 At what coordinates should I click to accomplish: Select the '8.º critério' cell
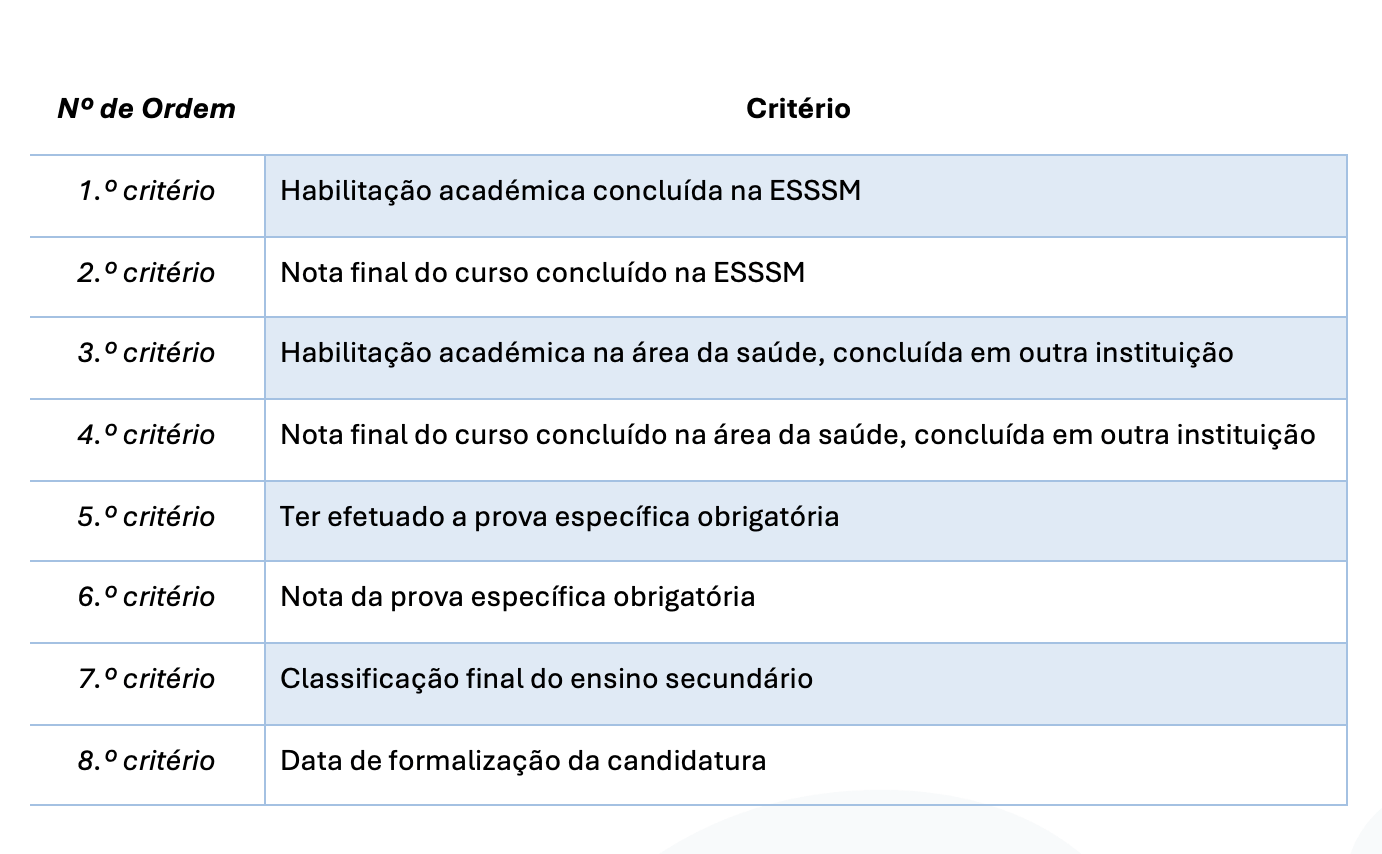(x=146, y=761)
